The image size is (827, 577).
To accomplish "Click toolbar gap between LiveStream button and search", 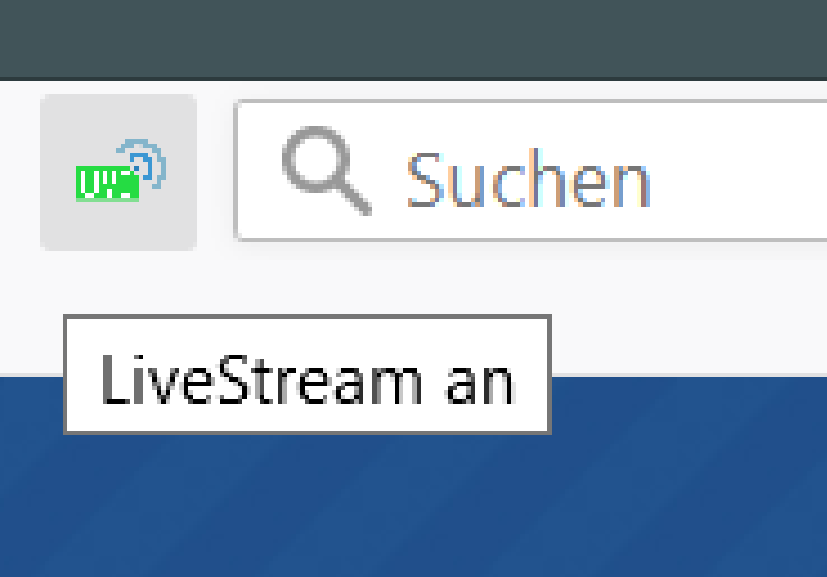I will [216, 171].
